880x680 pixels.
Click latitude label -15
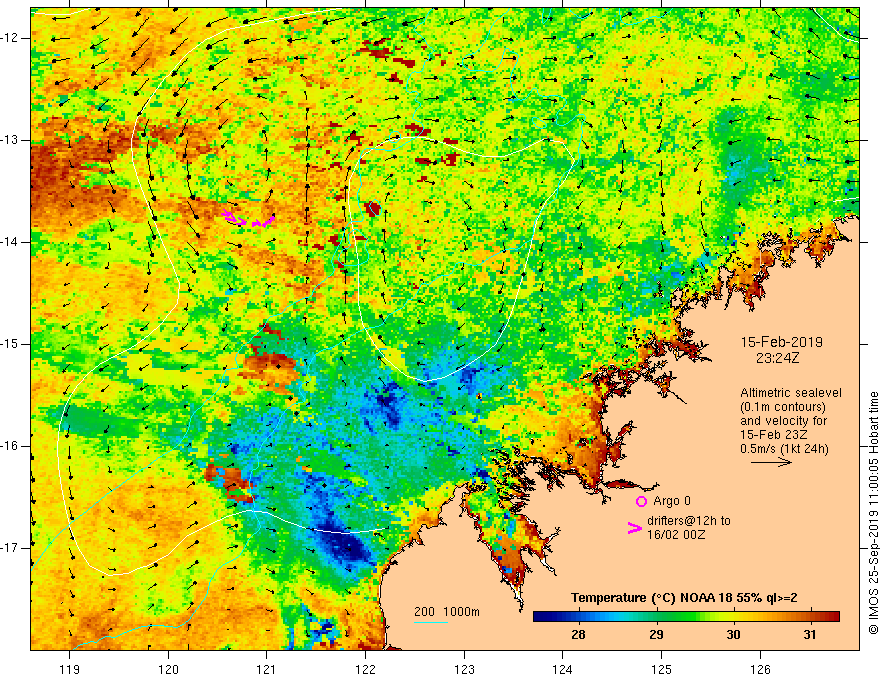coord(10,344)
